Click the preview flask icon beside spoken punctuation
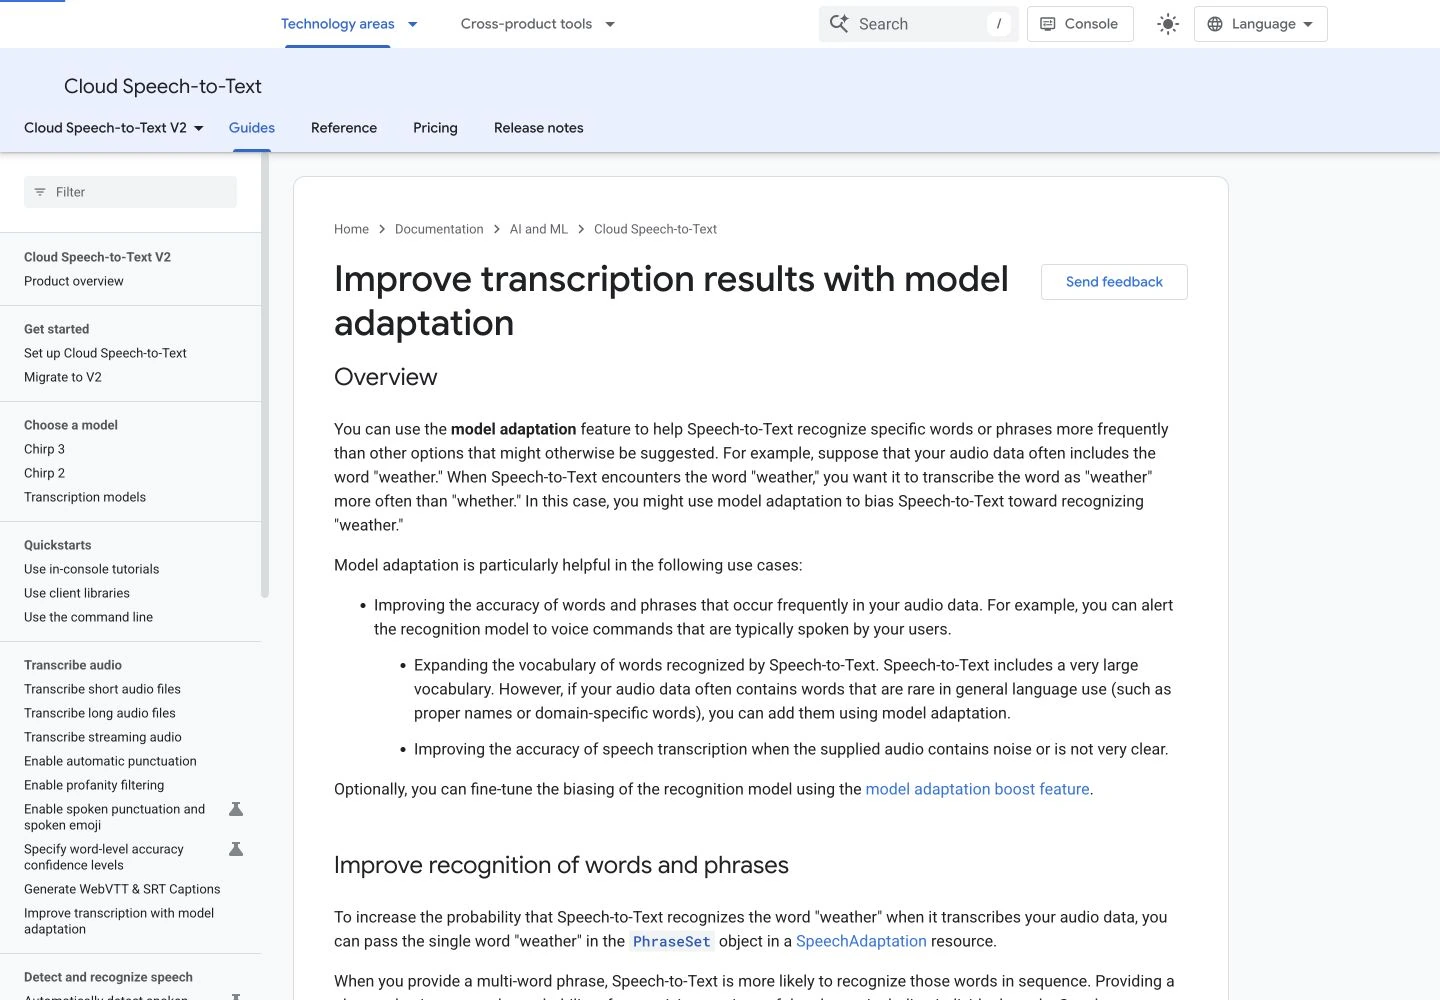 point(236,809)
